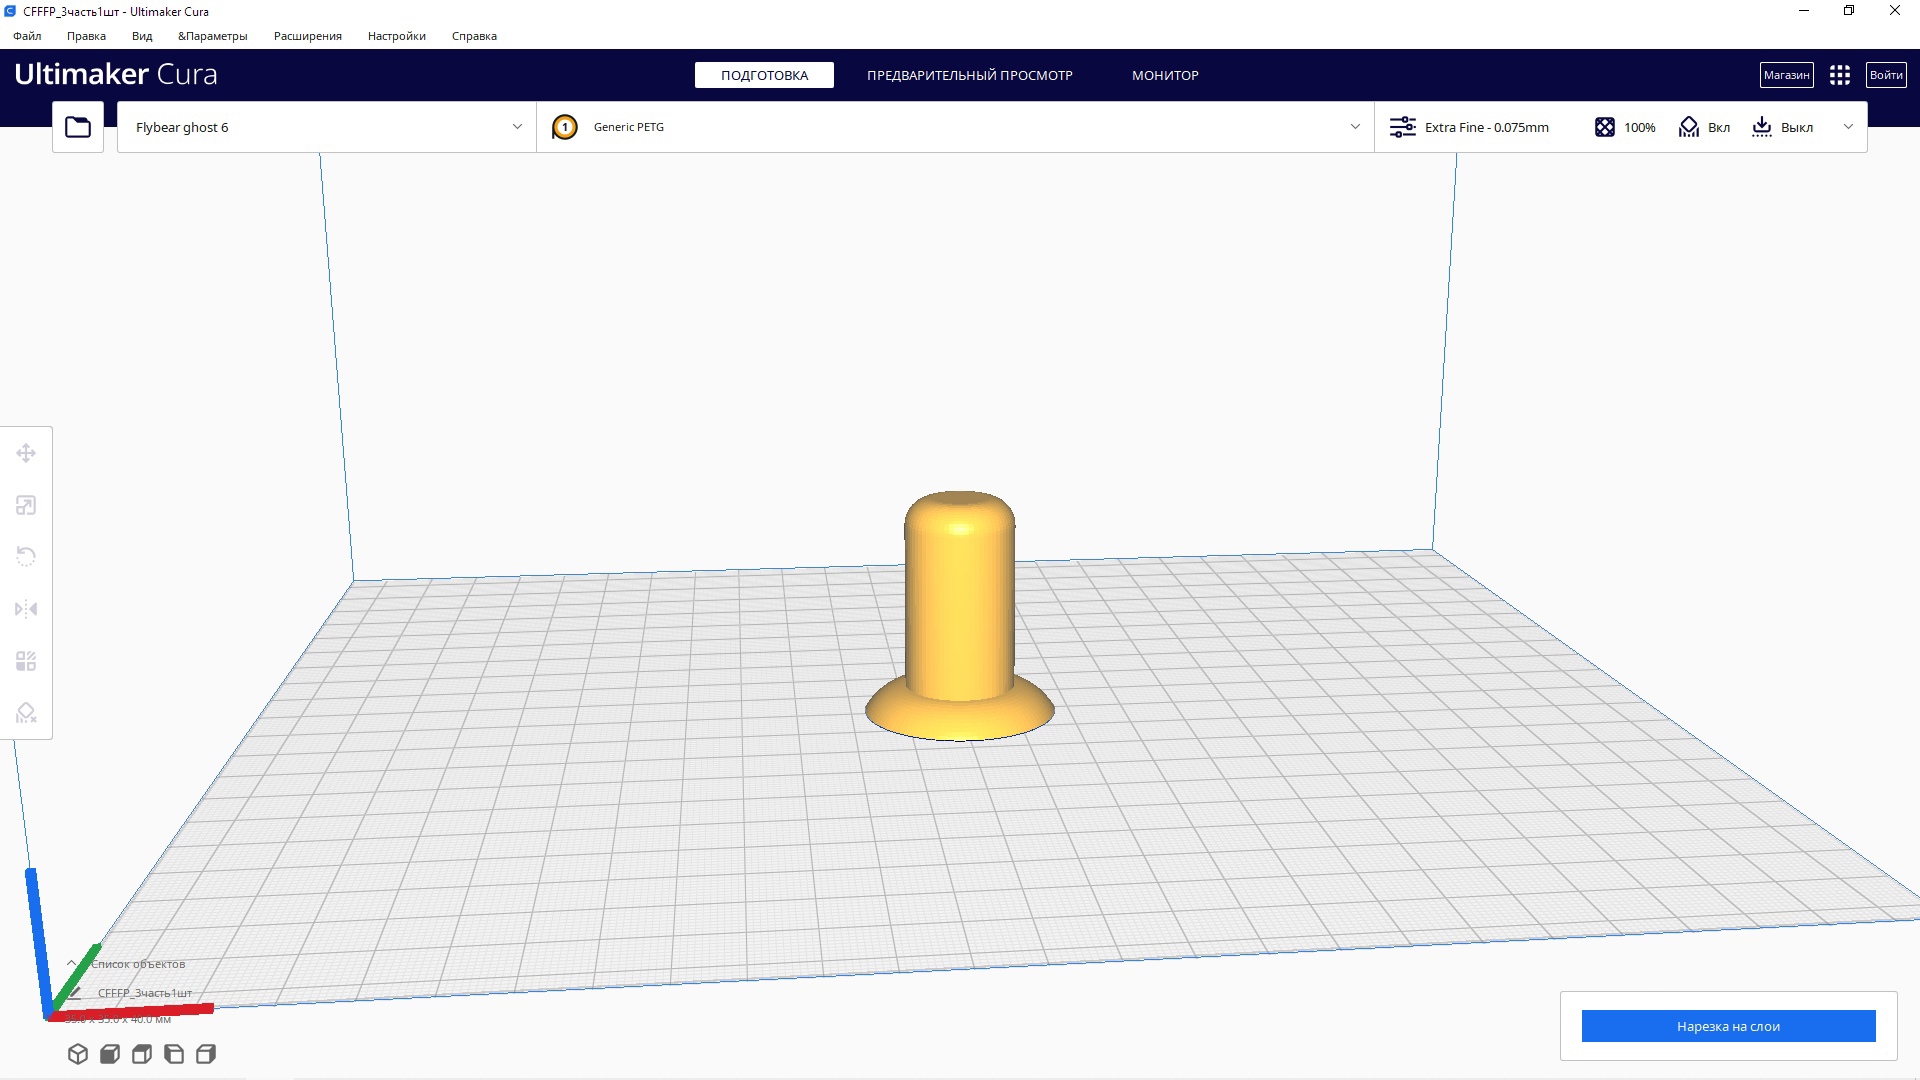Expand the Generic PETG material selector
Screen dimensions: 1920x1080
(x=955, y=127)
